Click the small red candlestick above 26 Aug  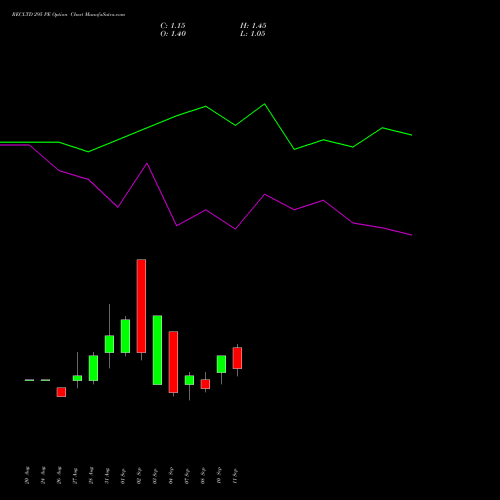[61, 392]
